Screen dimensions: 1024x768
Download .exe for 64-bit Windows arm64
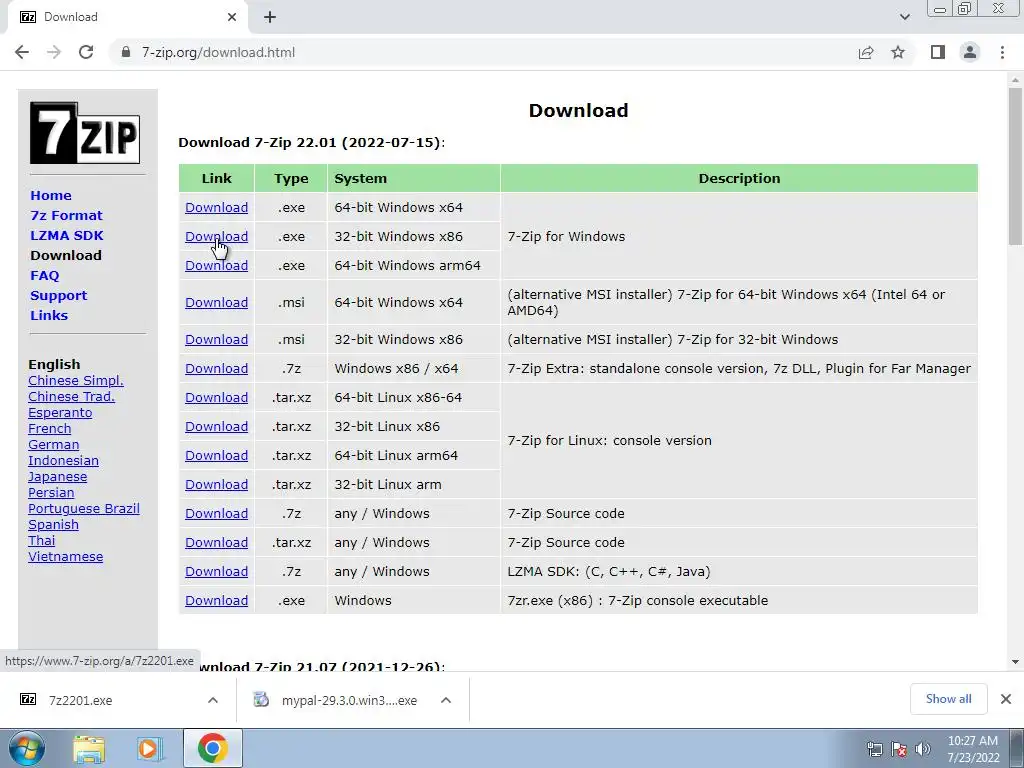(x=216, y=266)
